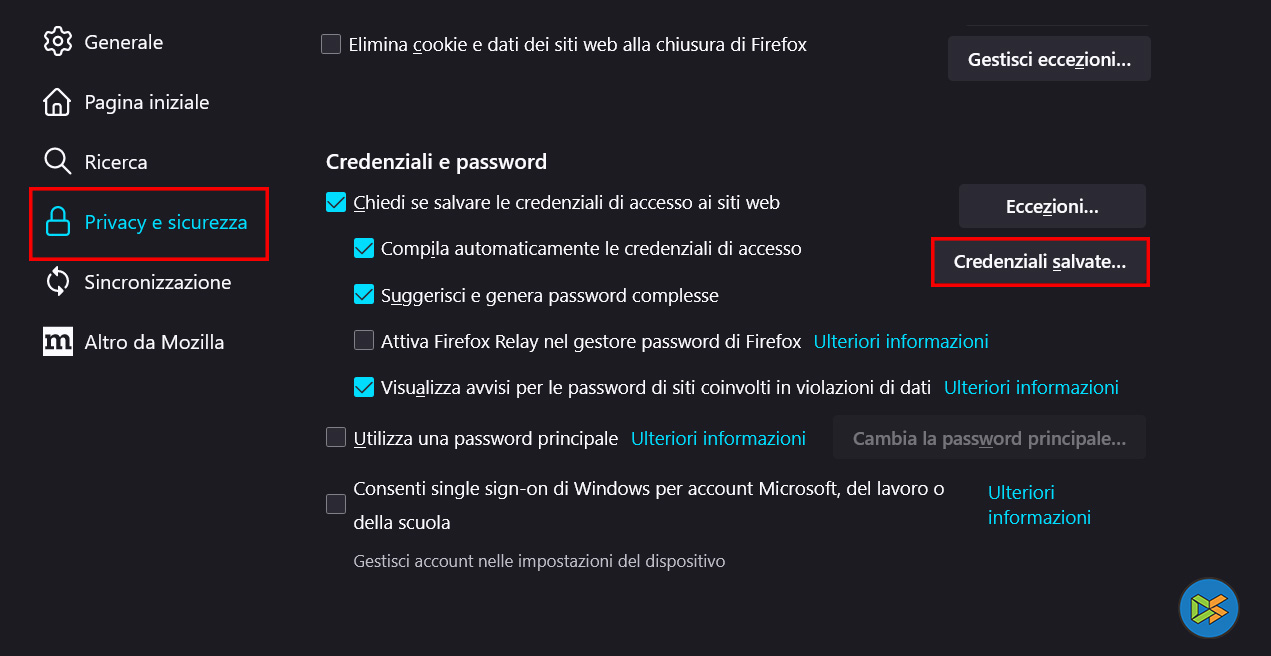Click the round blue-orange logo badge
This screenshot has width=1271, height=656.
click(x=1208, y=607)
